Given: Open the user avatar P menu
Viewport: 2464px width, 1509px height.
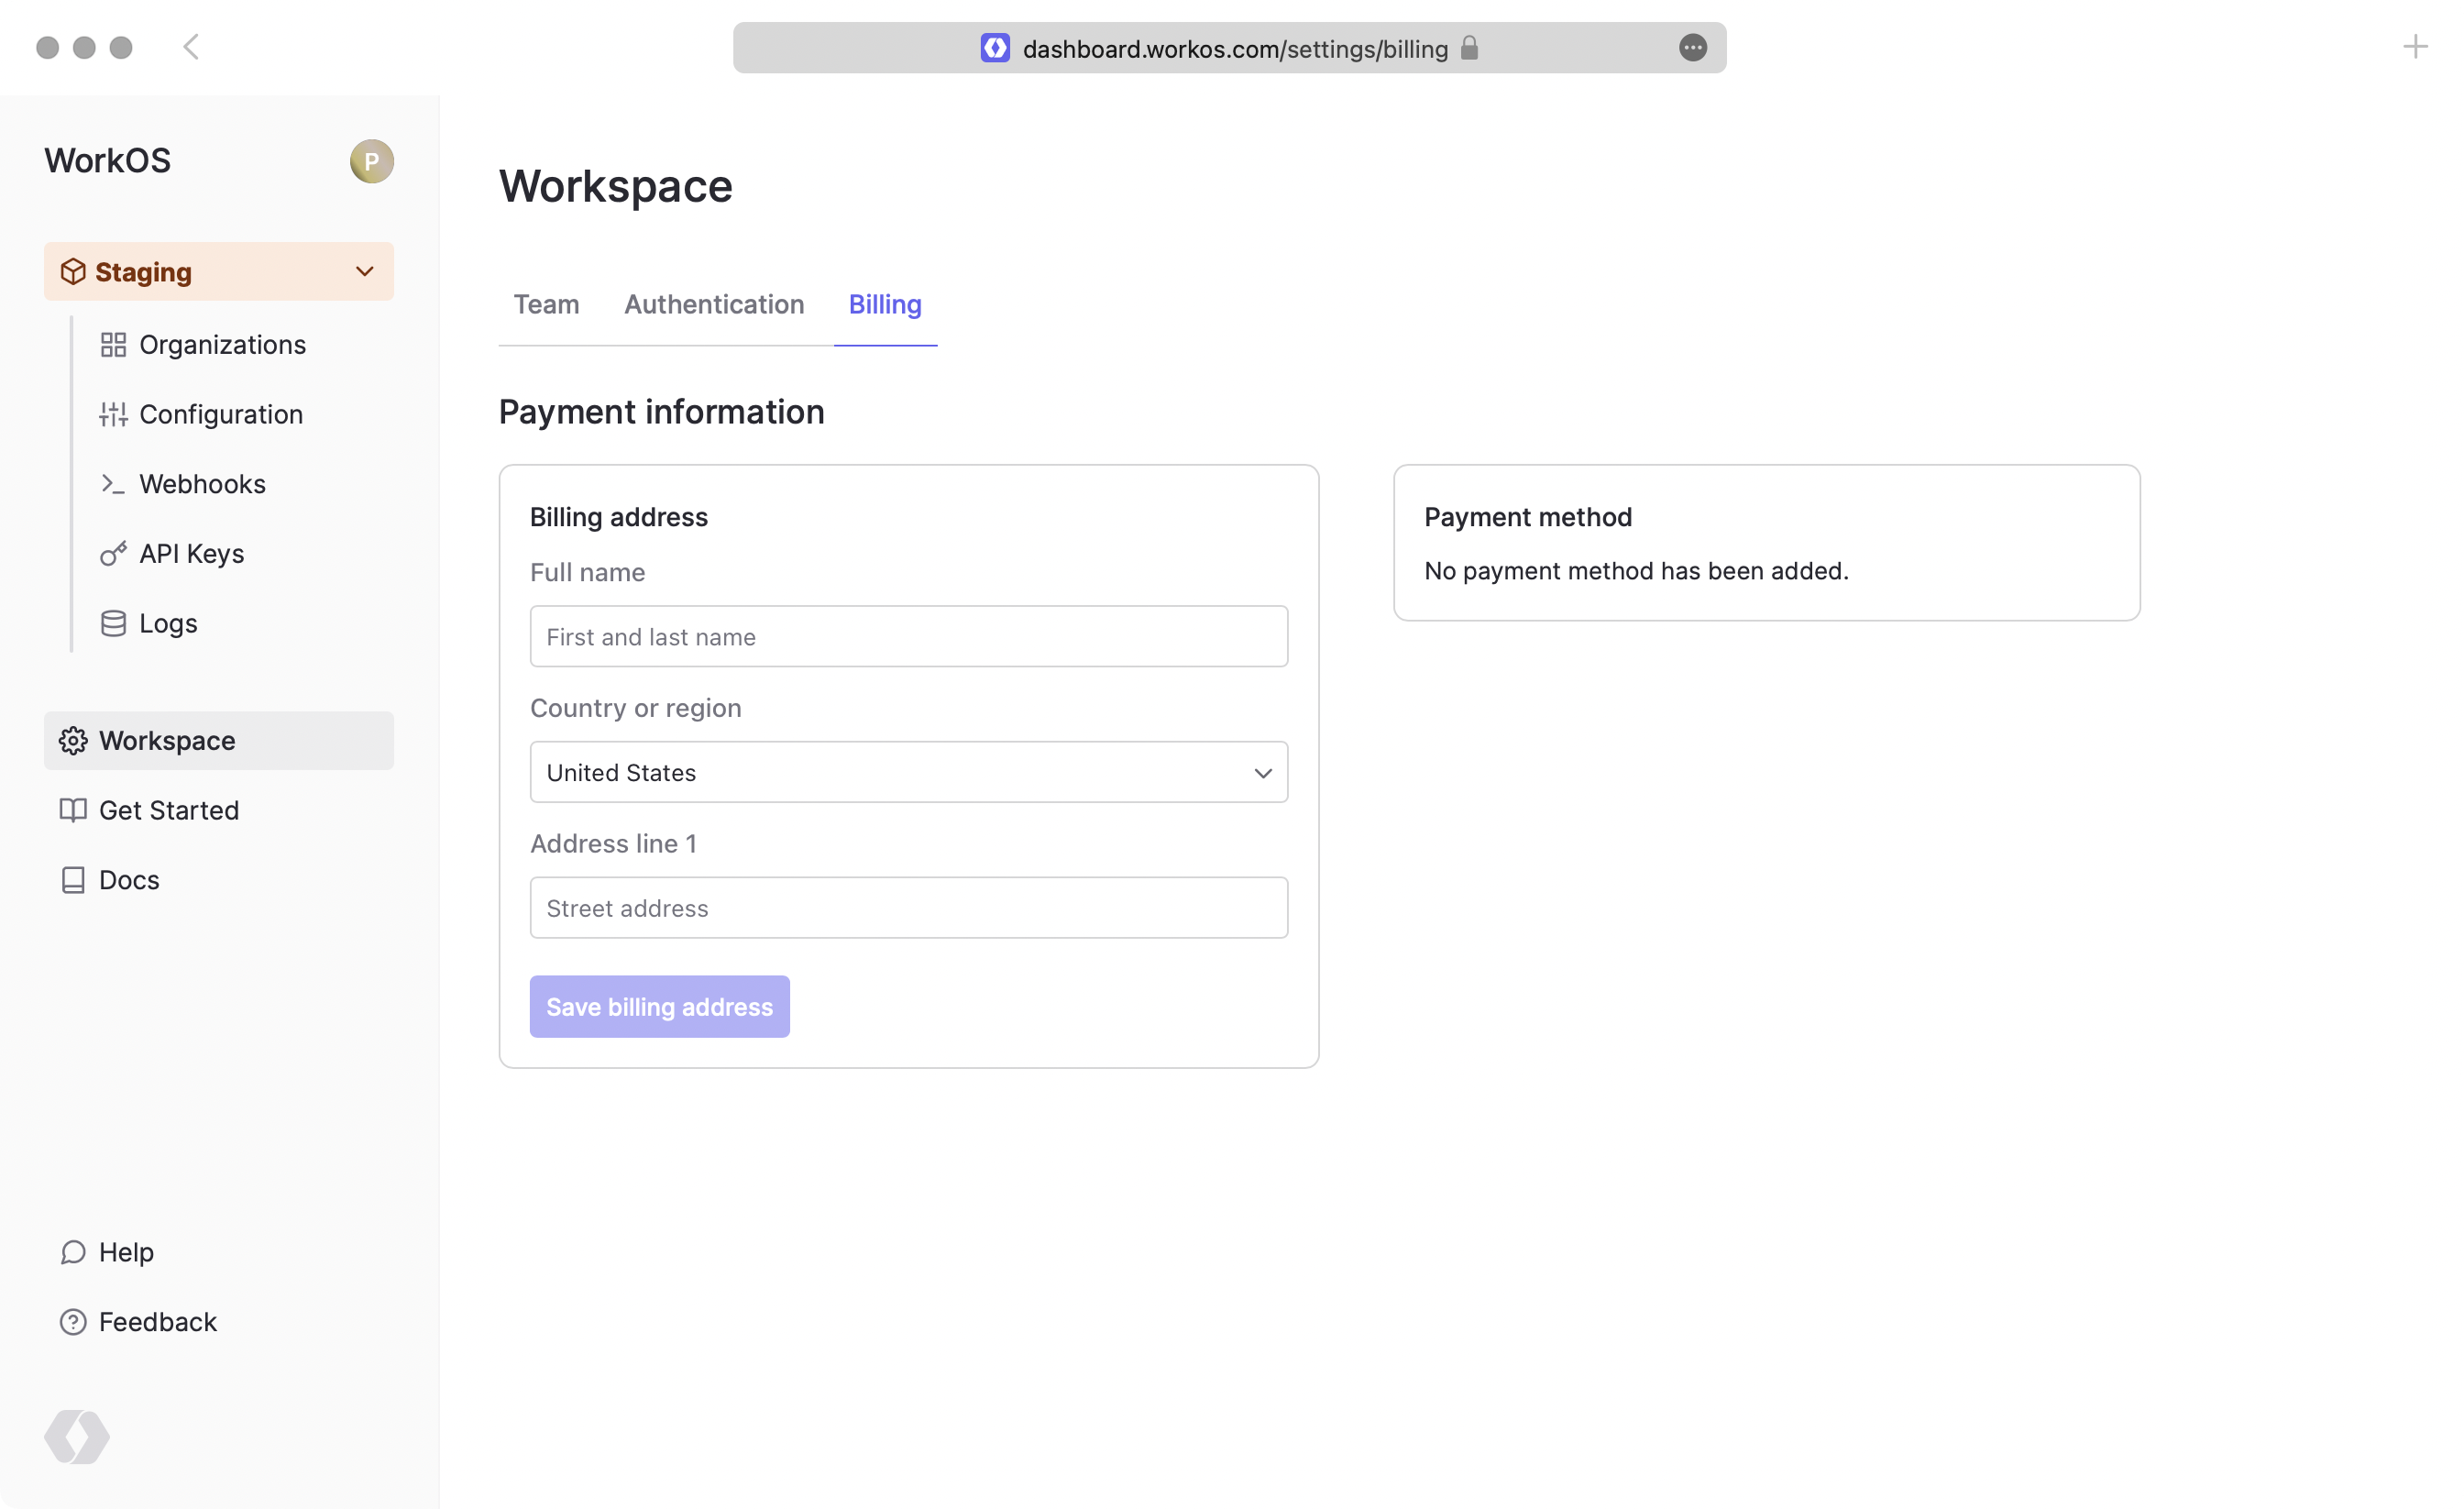Looking at the screenshot, I should pos(371,161).
